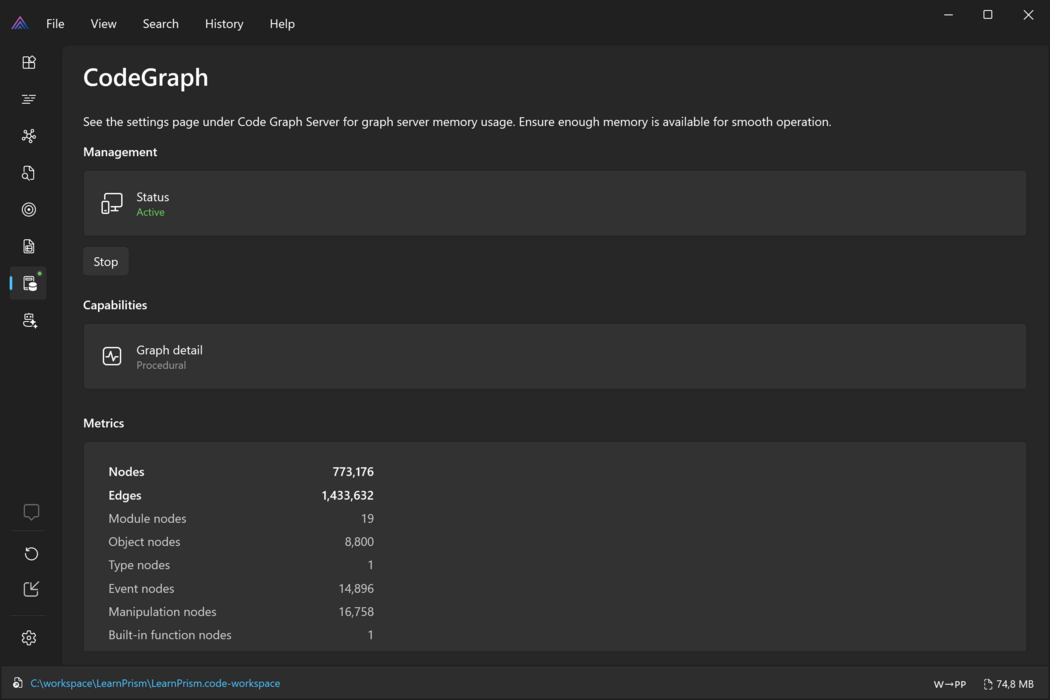Click the Status card showing Active

click(554, 203)
